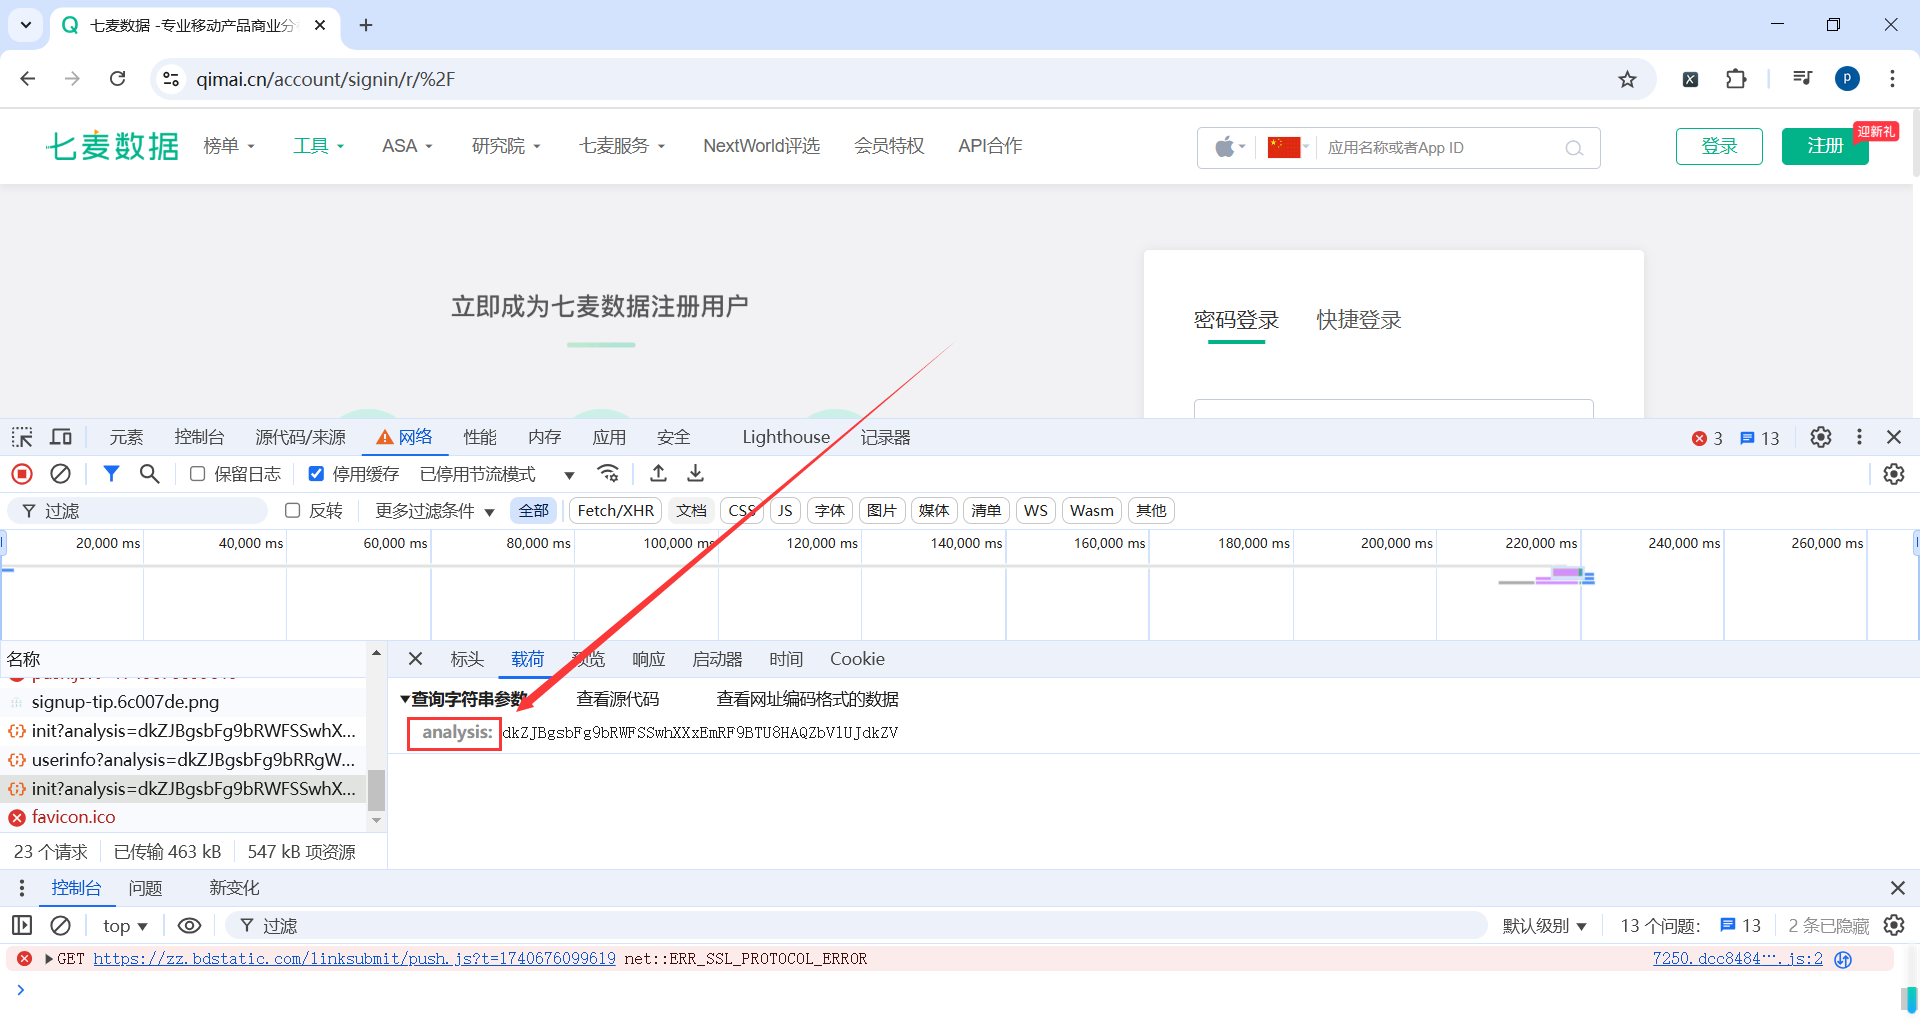
Task: Create a live expression eye icon
Action: 189,926
